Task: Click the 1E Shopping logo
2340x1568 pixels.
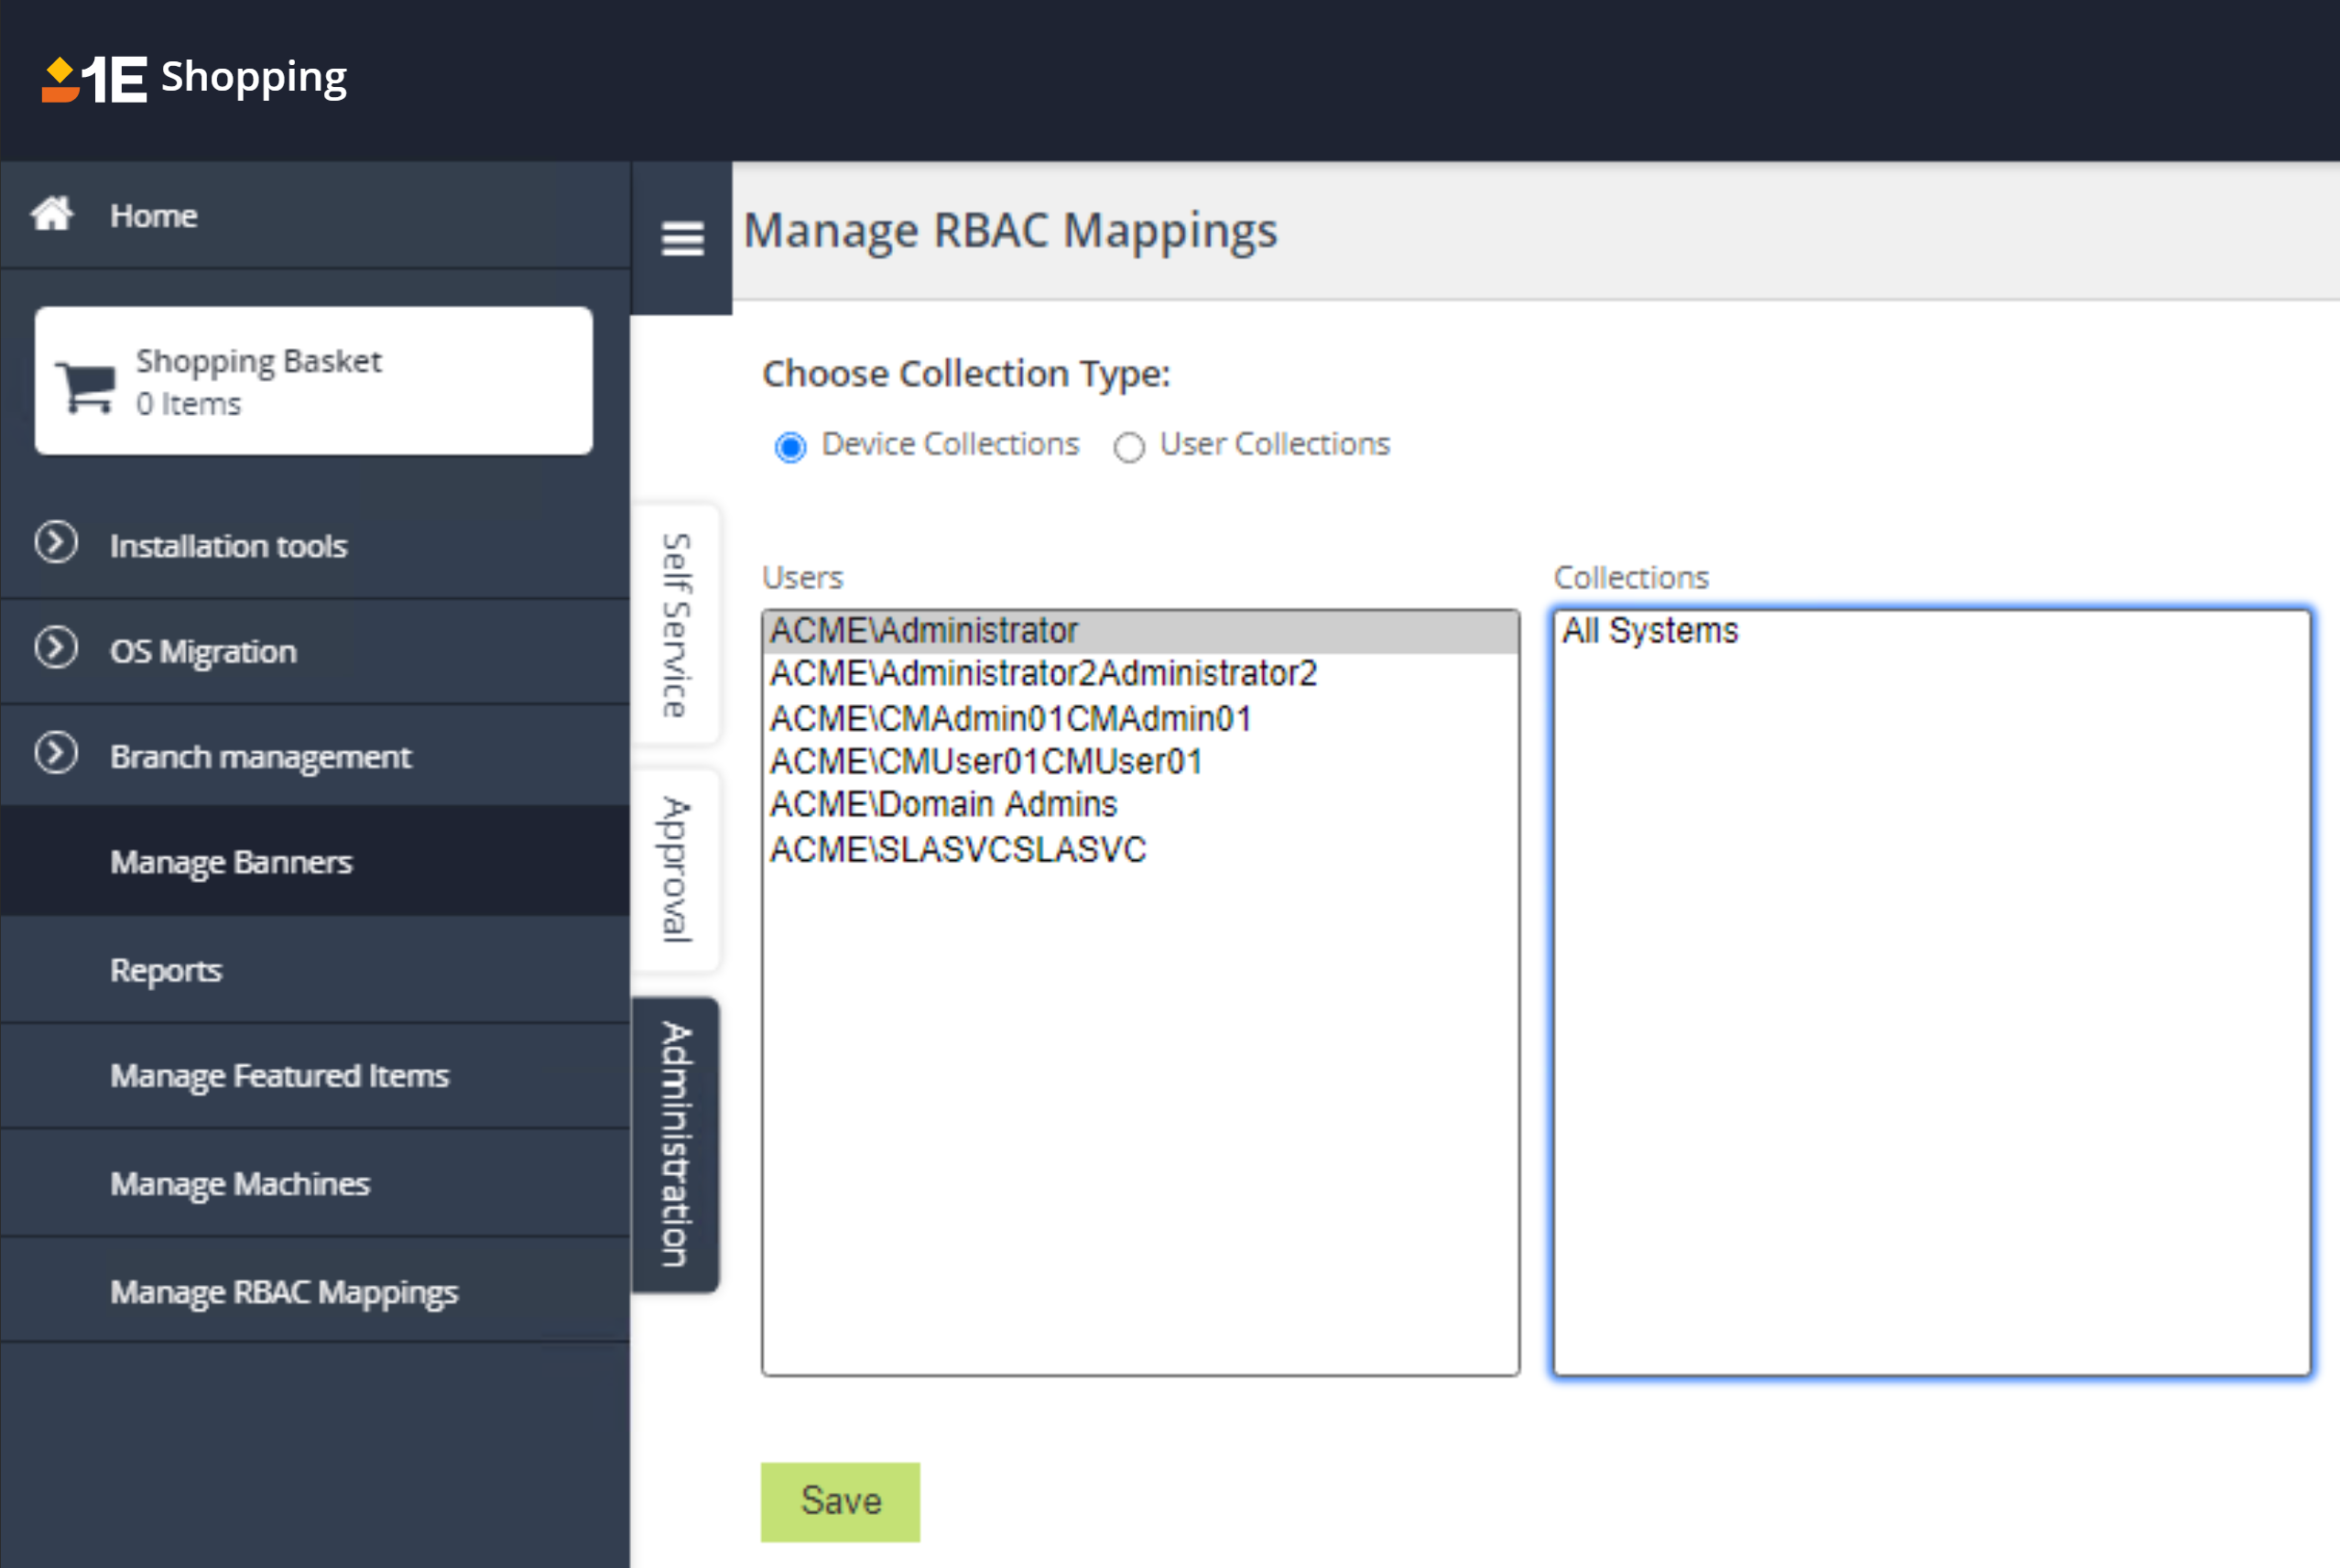Action: tap(194, 78)
